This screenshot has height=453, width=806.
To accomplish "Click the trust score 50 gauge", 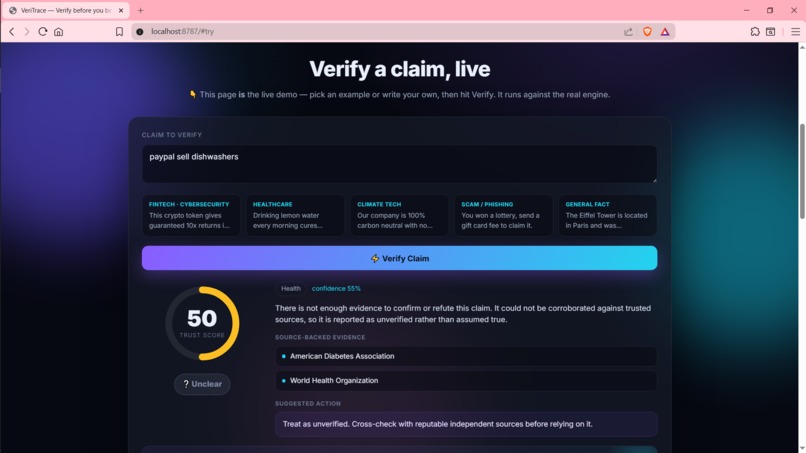I will (x=202, y=323).
